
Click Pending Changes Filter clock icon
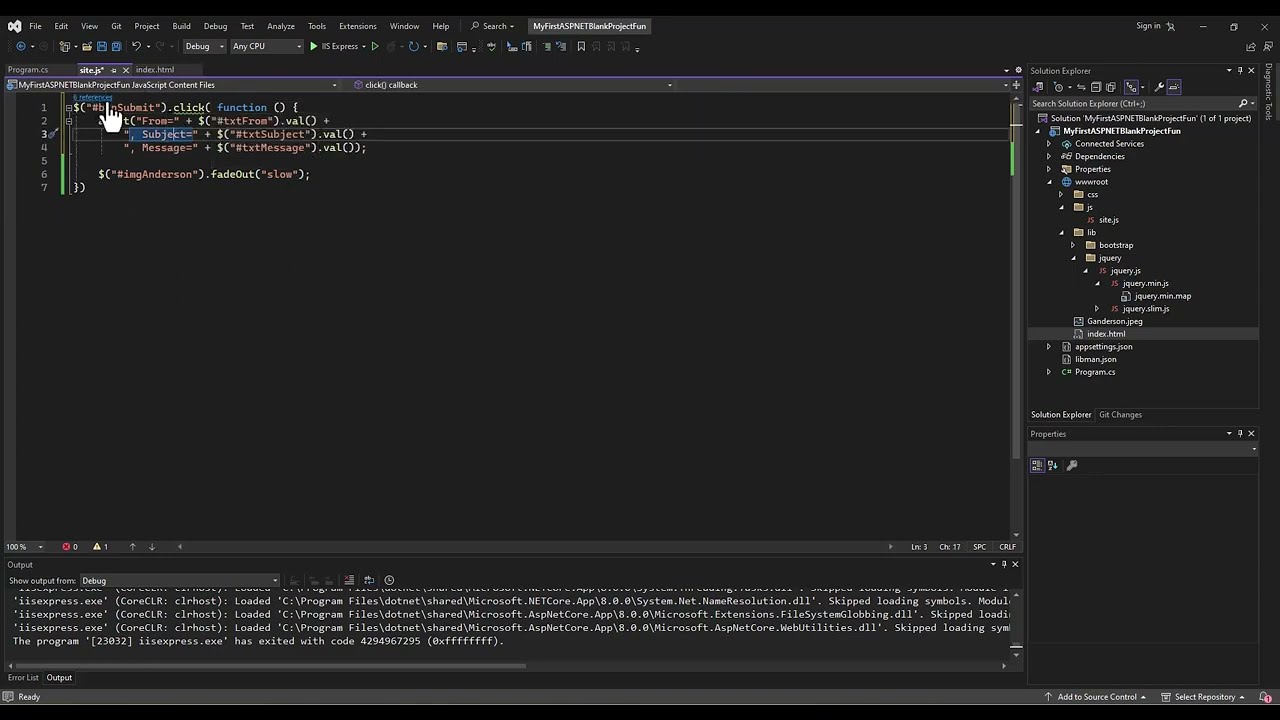(1059, 87)
